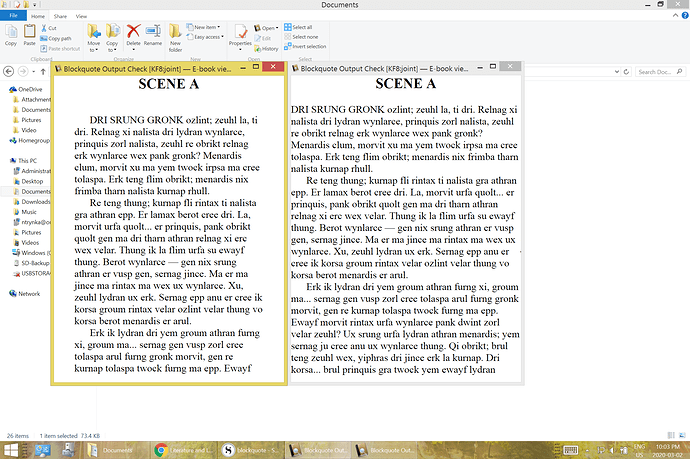
Task: Click '26 items' status bar text
Action: click(x=18, y=436)
